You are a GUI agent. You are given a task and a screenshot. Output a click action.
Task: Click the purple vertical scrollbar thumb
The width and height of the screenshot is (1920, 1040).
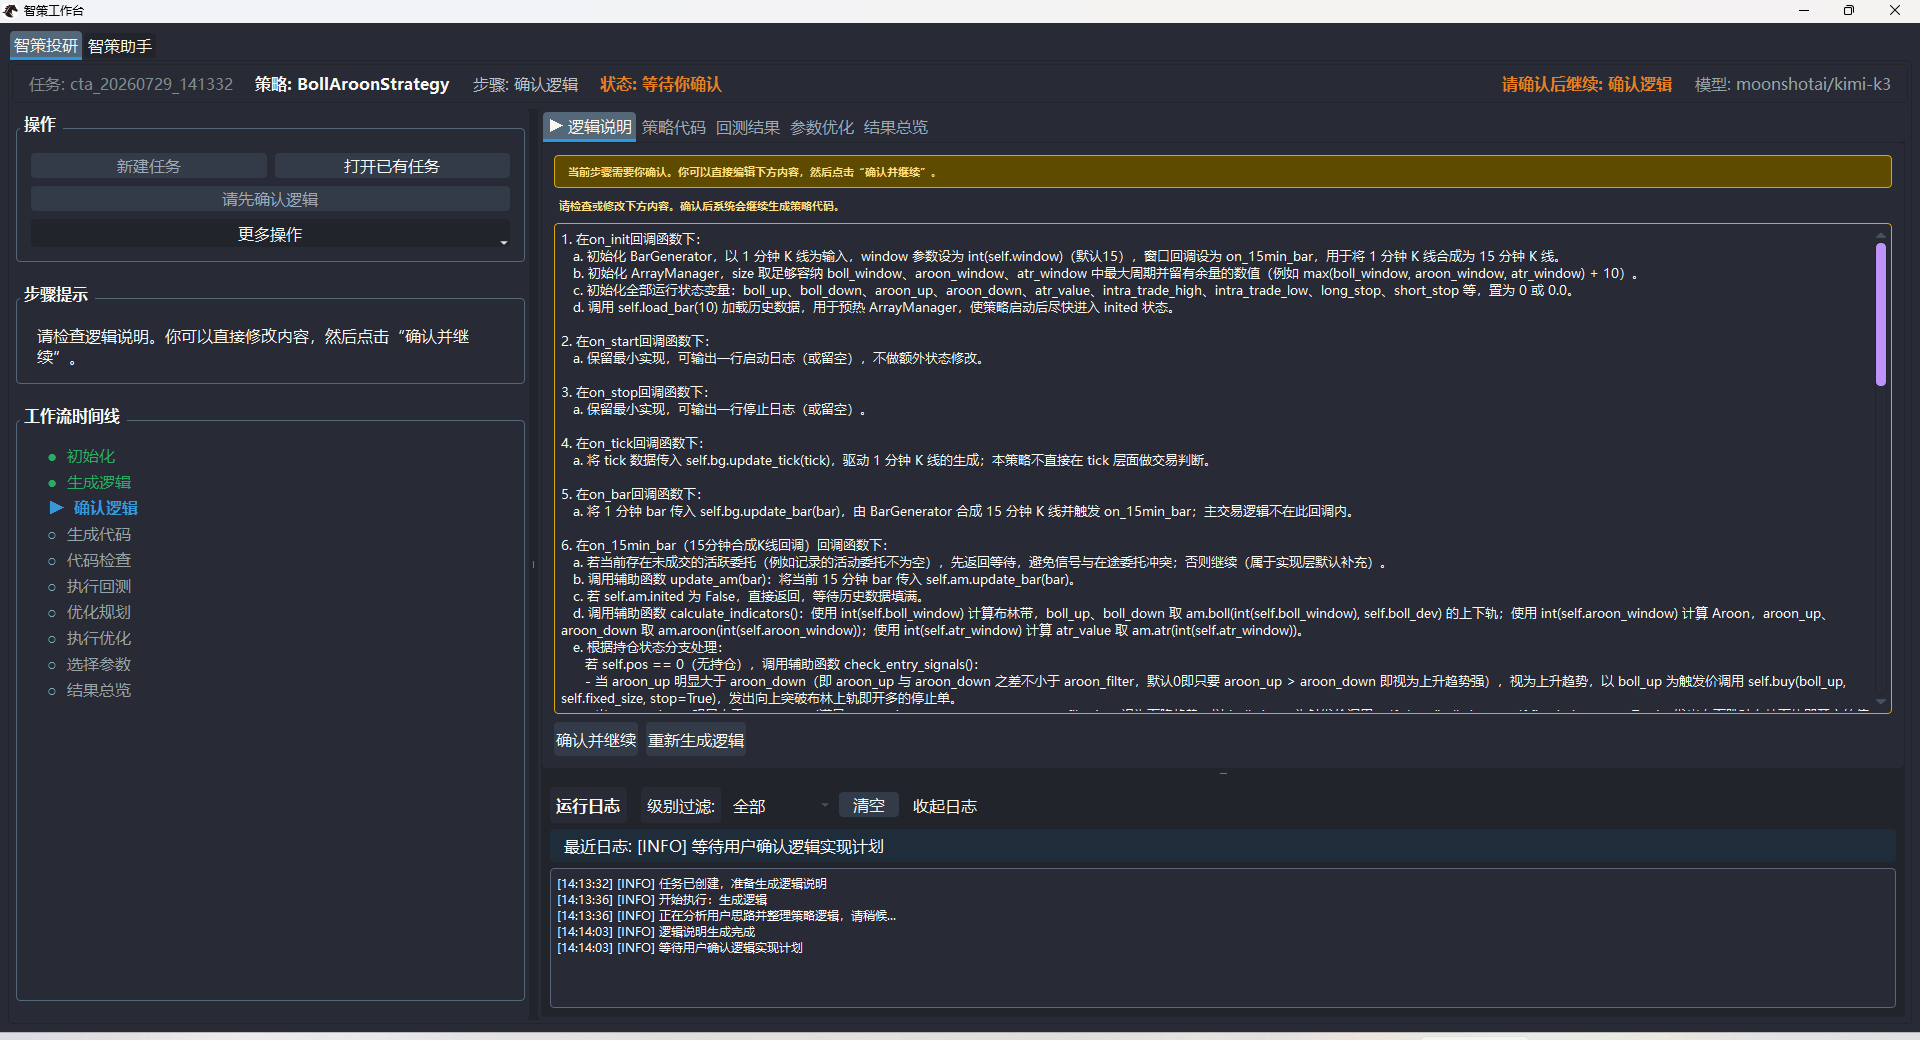click(x=1881, y=314)
